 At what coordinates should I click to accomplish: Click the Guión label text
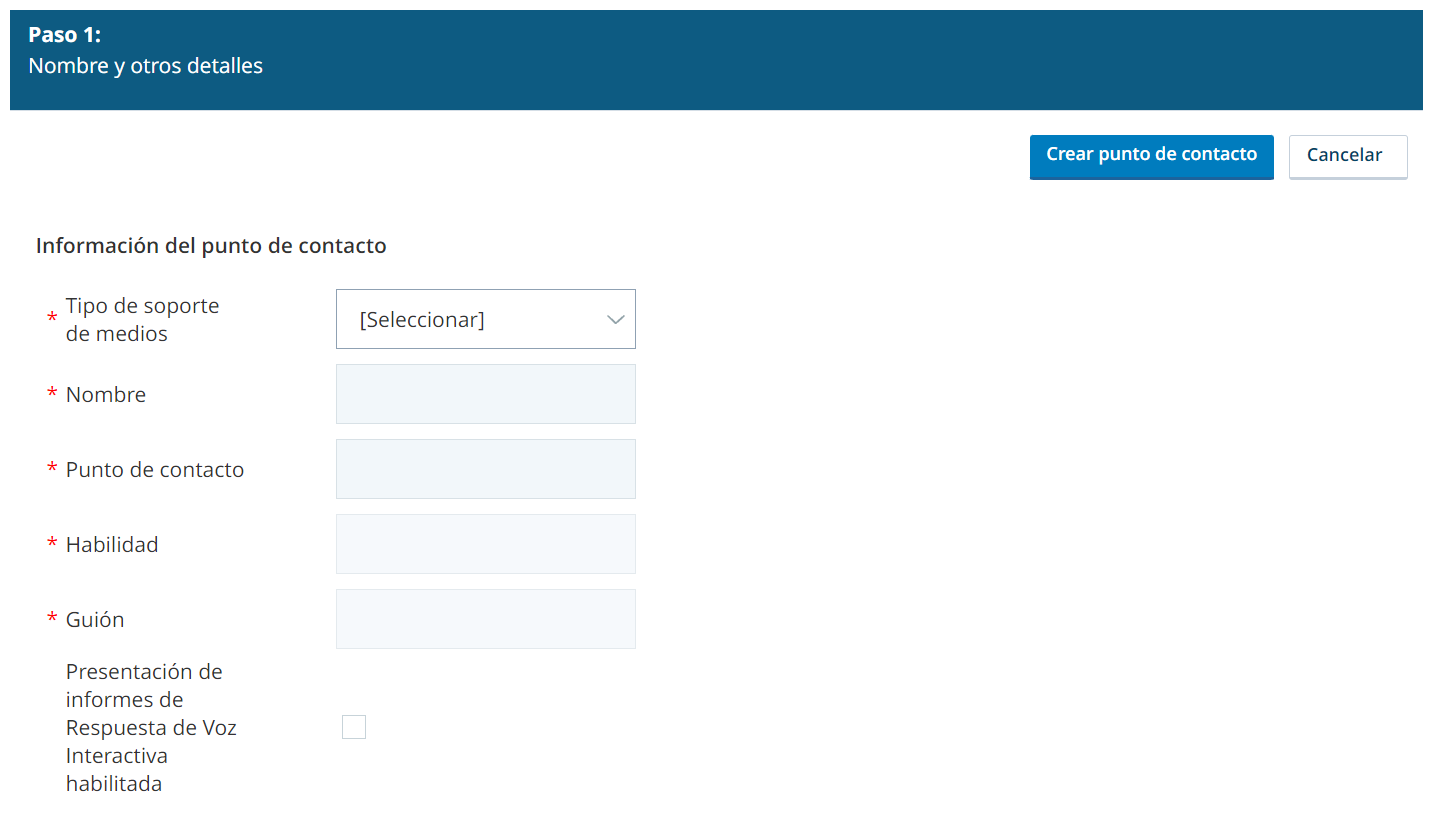(x=95, y=620)
